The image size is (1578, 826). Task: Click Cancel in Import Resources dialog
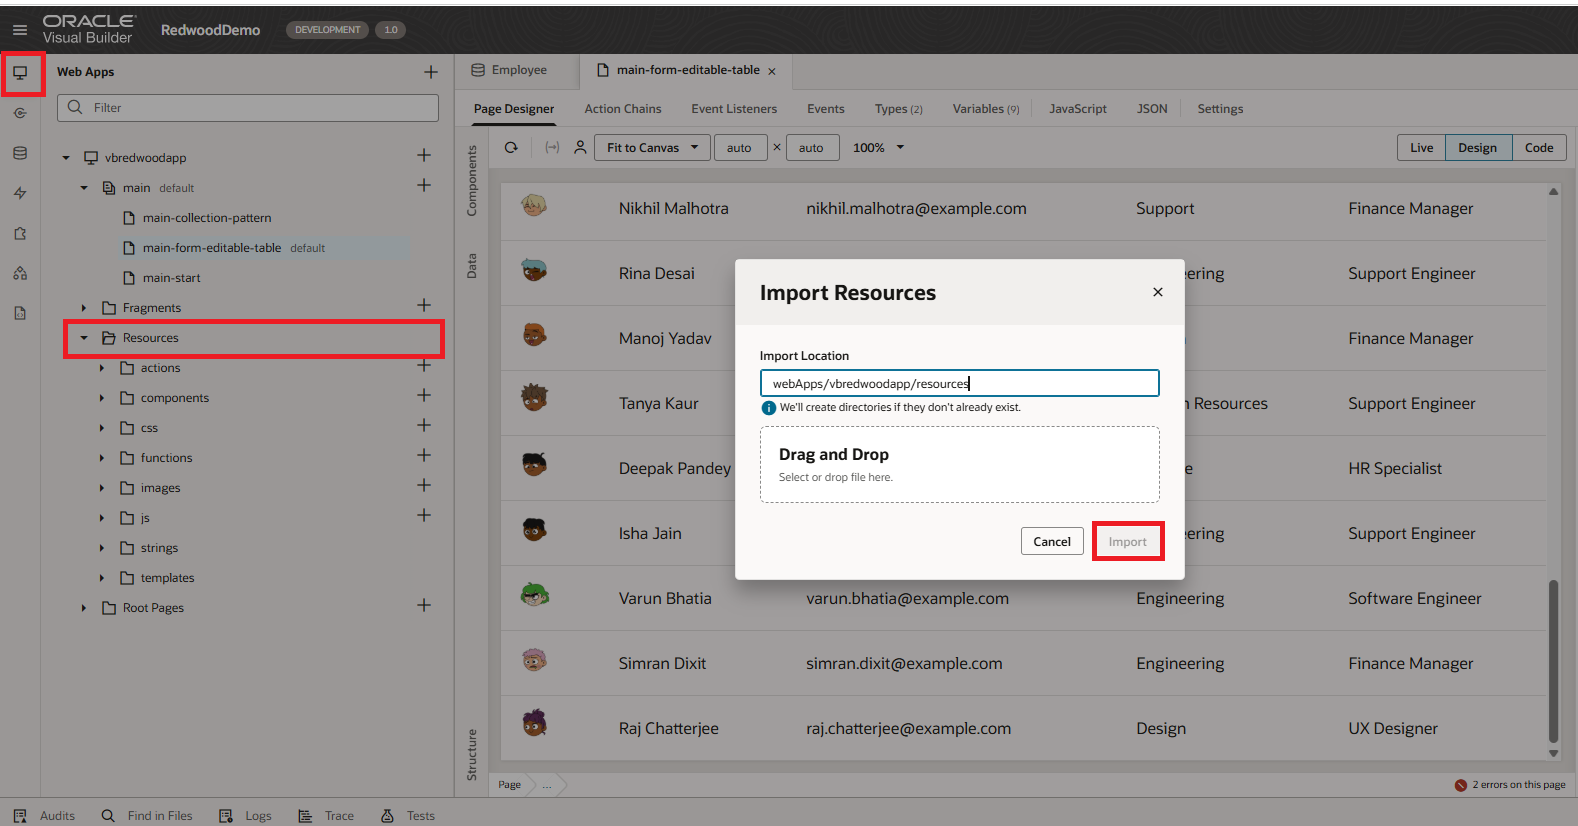1051,541
